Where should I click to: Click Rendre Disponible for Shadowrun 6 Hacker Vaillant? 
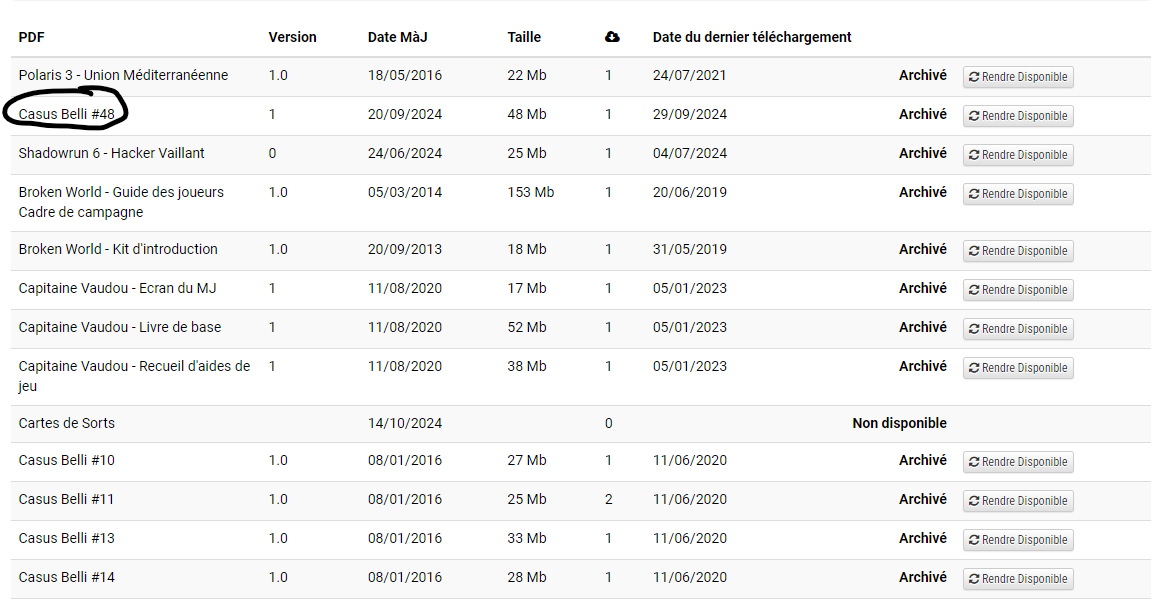tap(1018, 155)
